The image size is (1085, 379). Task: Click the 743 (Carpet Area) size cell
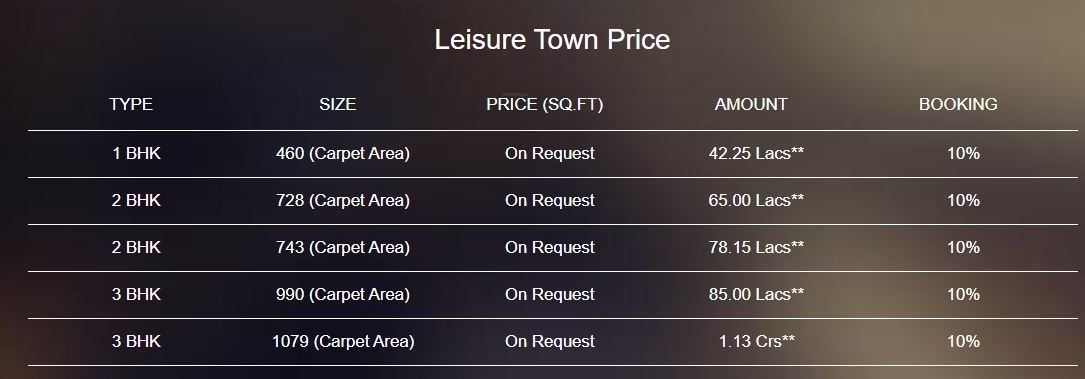[343, 248]
